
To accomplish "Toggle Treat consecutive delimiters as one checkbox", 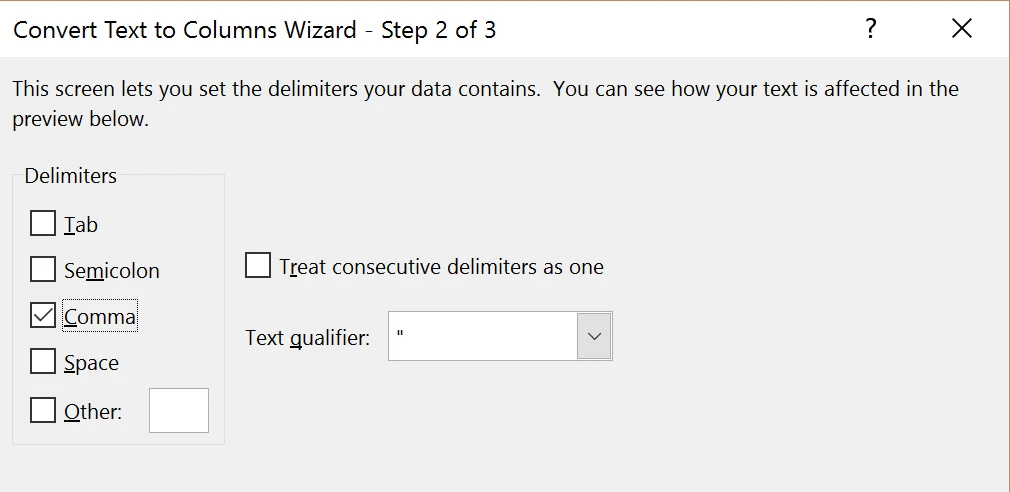I will tap(258, 265).
